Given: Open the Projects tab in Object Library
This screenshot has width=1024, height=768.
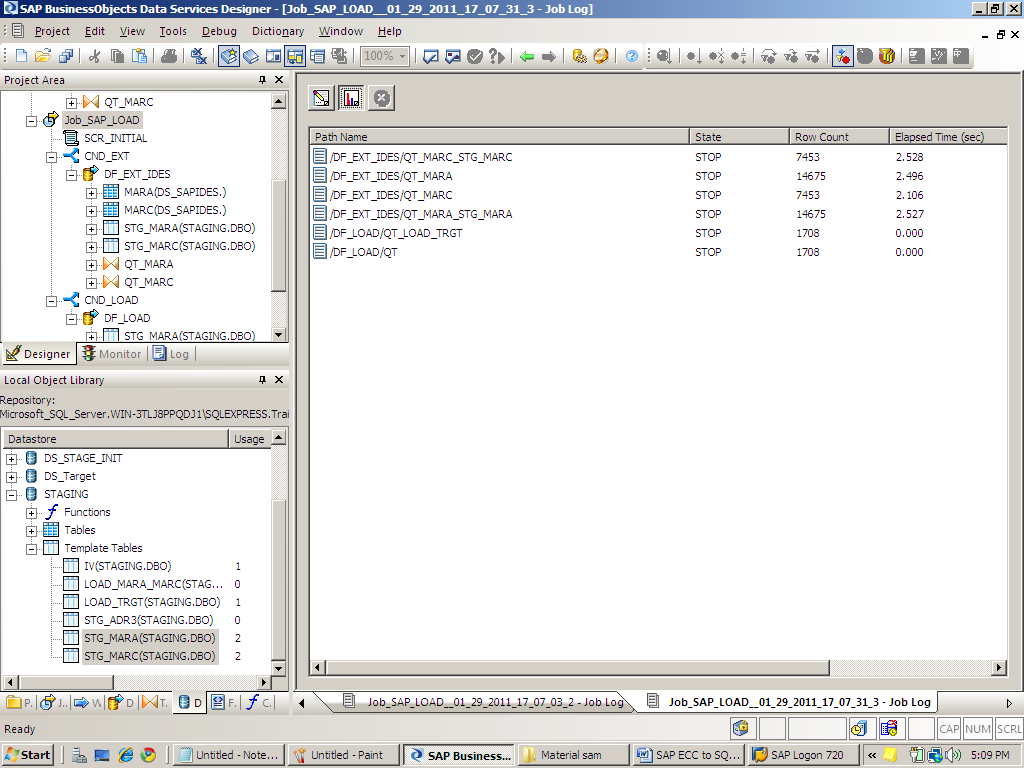Looking at the screenshot, I should coord(18,703).
